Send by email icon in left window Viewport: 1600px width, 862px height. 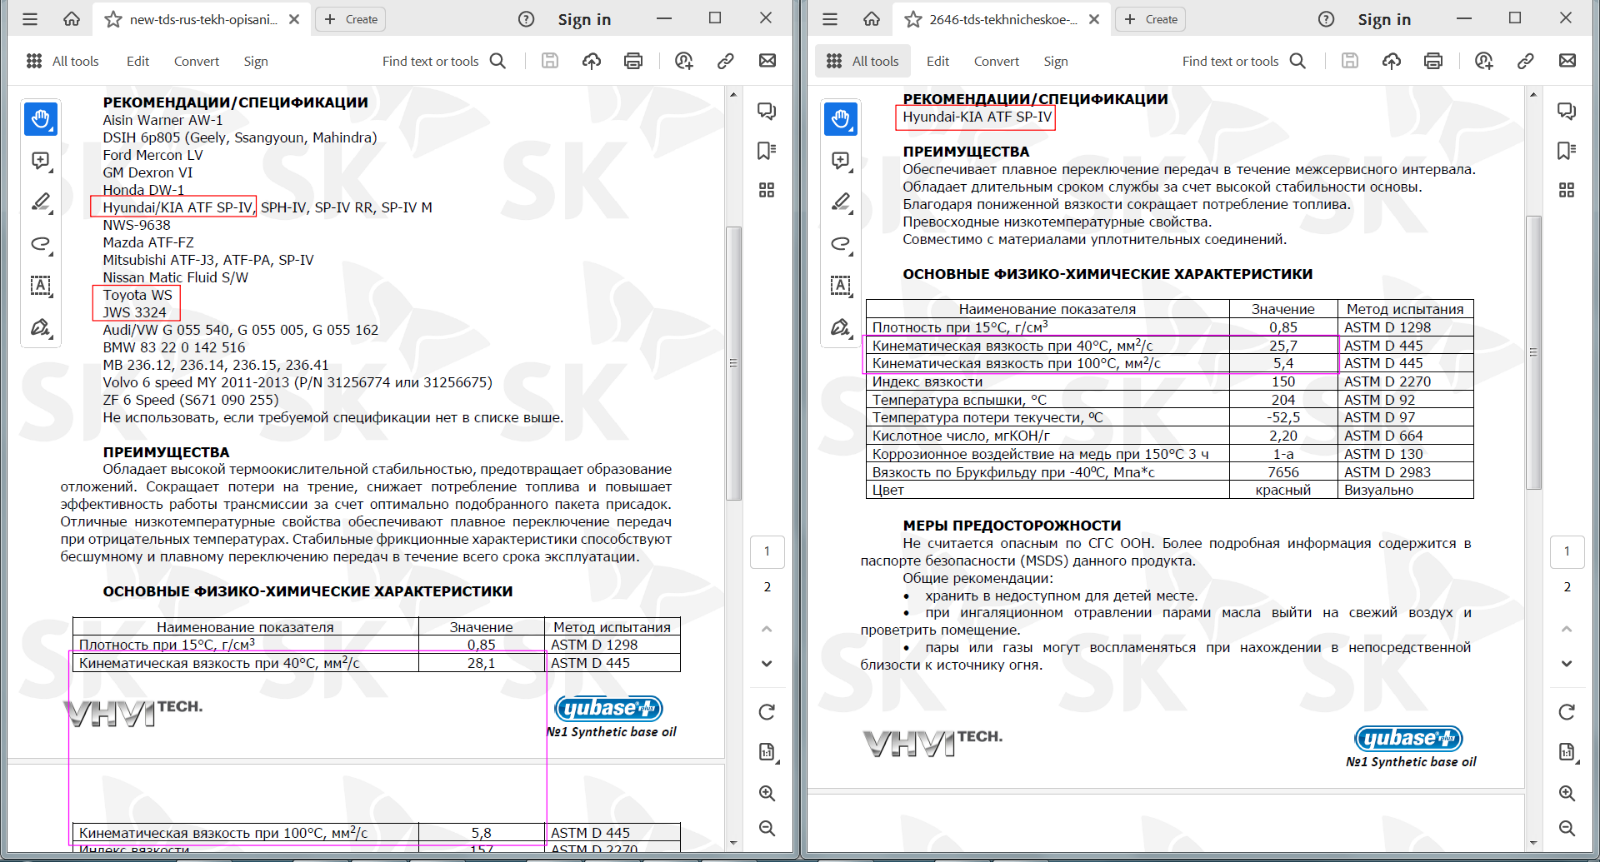[767, 61]
